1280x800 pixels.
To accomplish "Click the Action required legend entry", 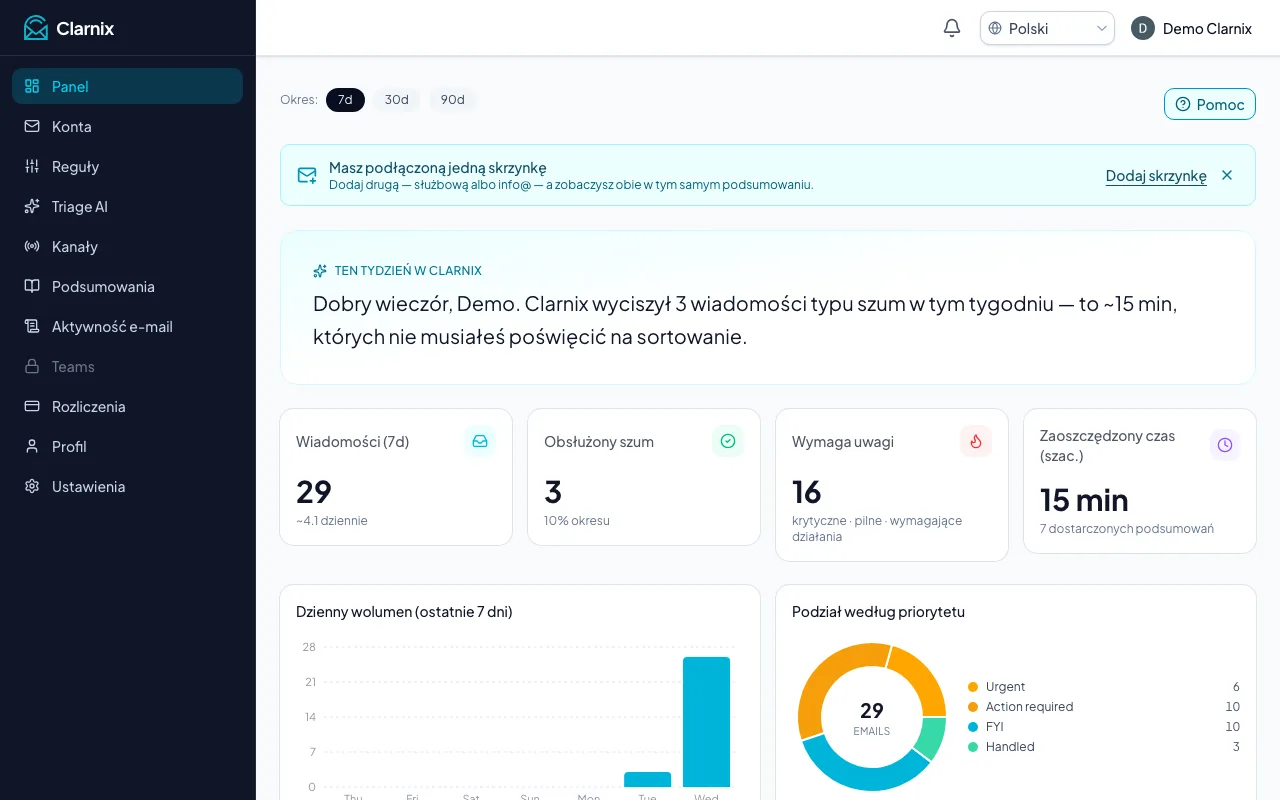I will tap(1103, 707).
